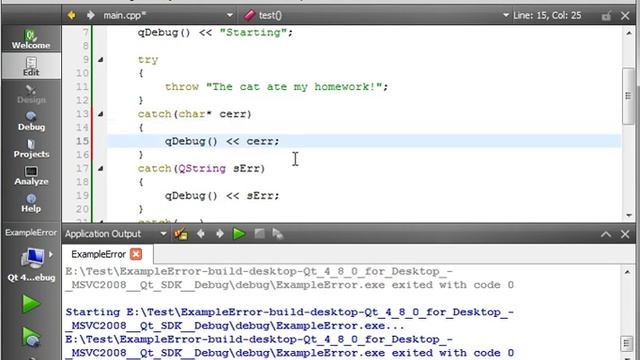Open the Projects mode
Image resolution: width=640 pixels, height=360 pixels.
[x=31, y=149]
